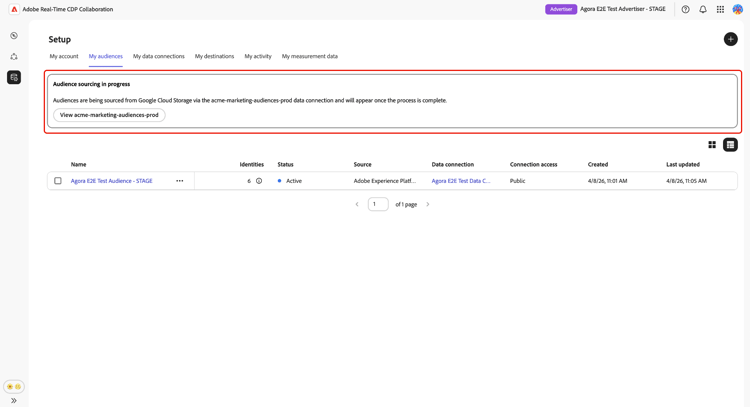Viewport: 750px width, 407px height.
Task: Toggle the light/dark theme switch
Action: coord(14,386)
